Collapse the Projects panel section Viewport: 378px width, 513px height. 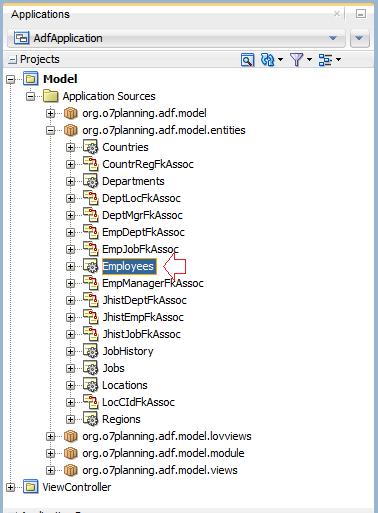pos(13,60)
